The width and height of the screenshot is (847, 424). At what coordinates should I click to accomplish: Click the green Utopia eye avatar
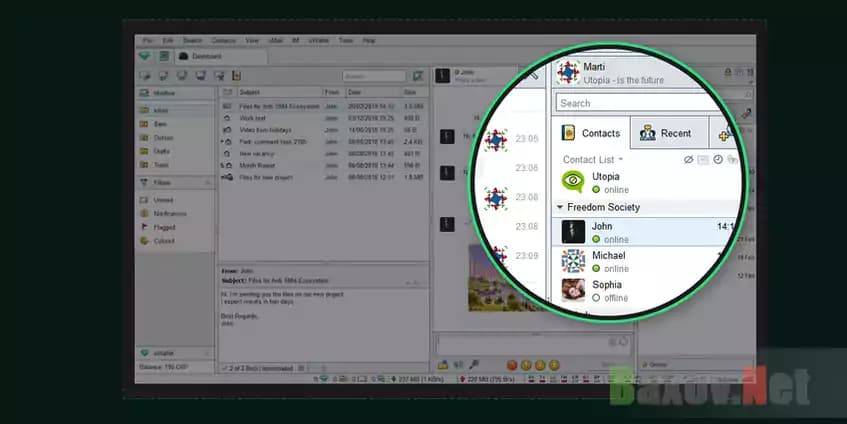pyautogui.click(x=573, y=181)
